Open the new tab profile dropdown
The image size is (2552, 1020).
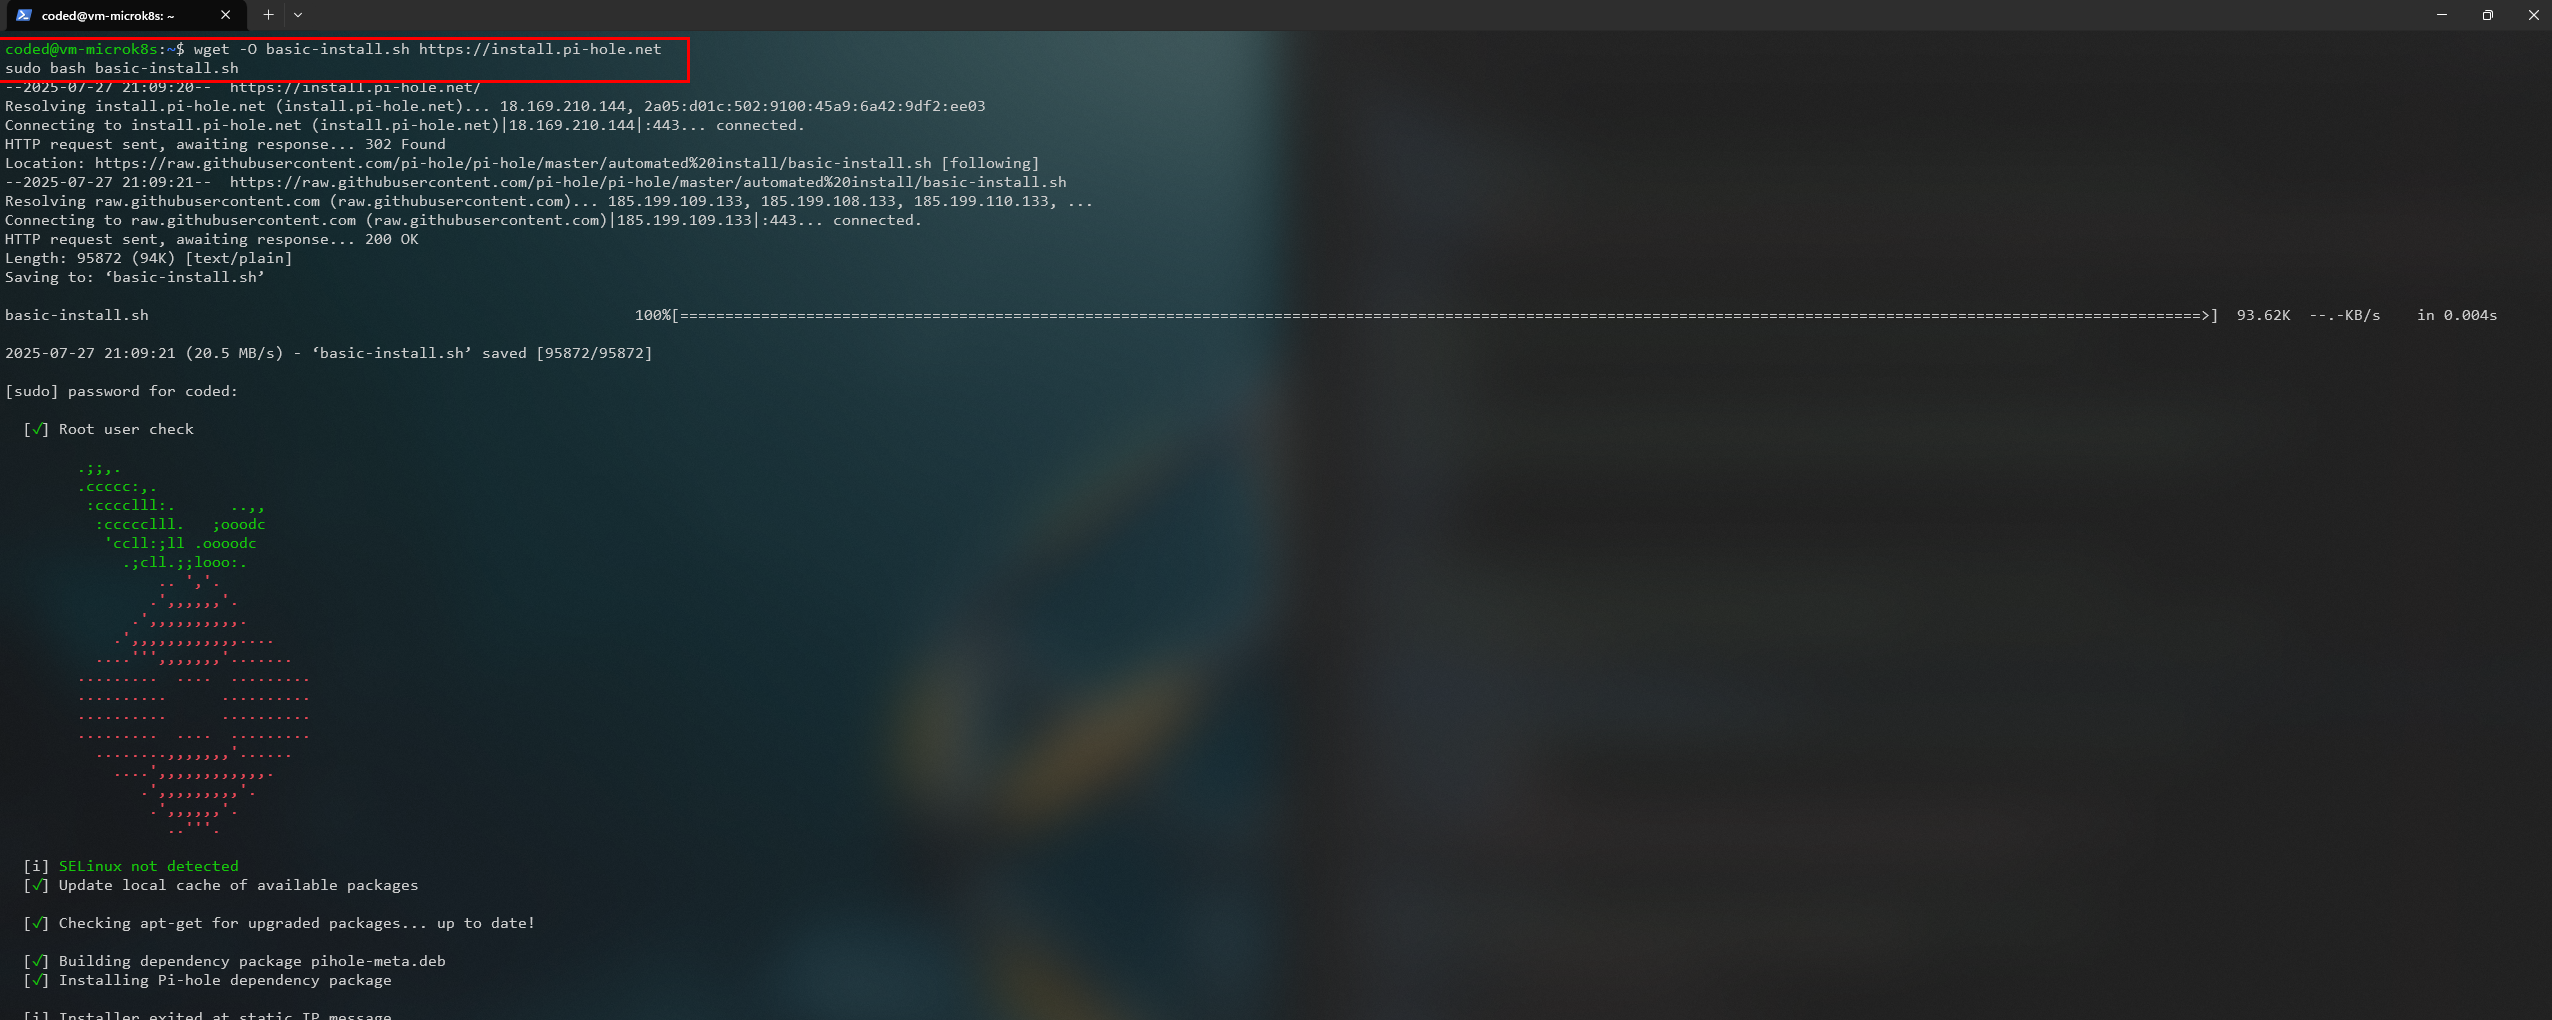coord(298,15)
